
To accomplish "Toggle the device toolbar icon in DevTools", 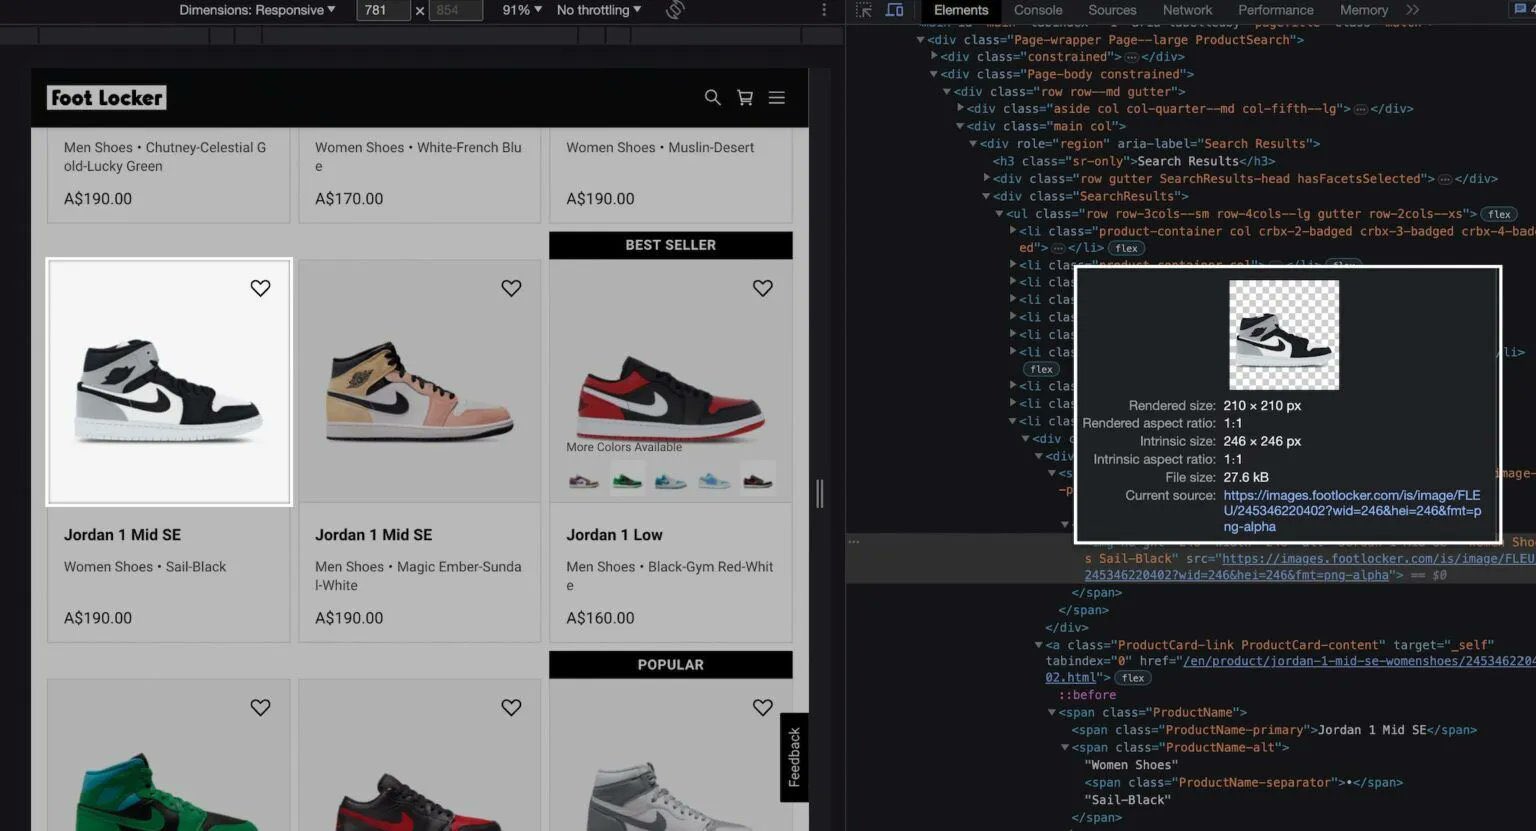I will 895,10.
